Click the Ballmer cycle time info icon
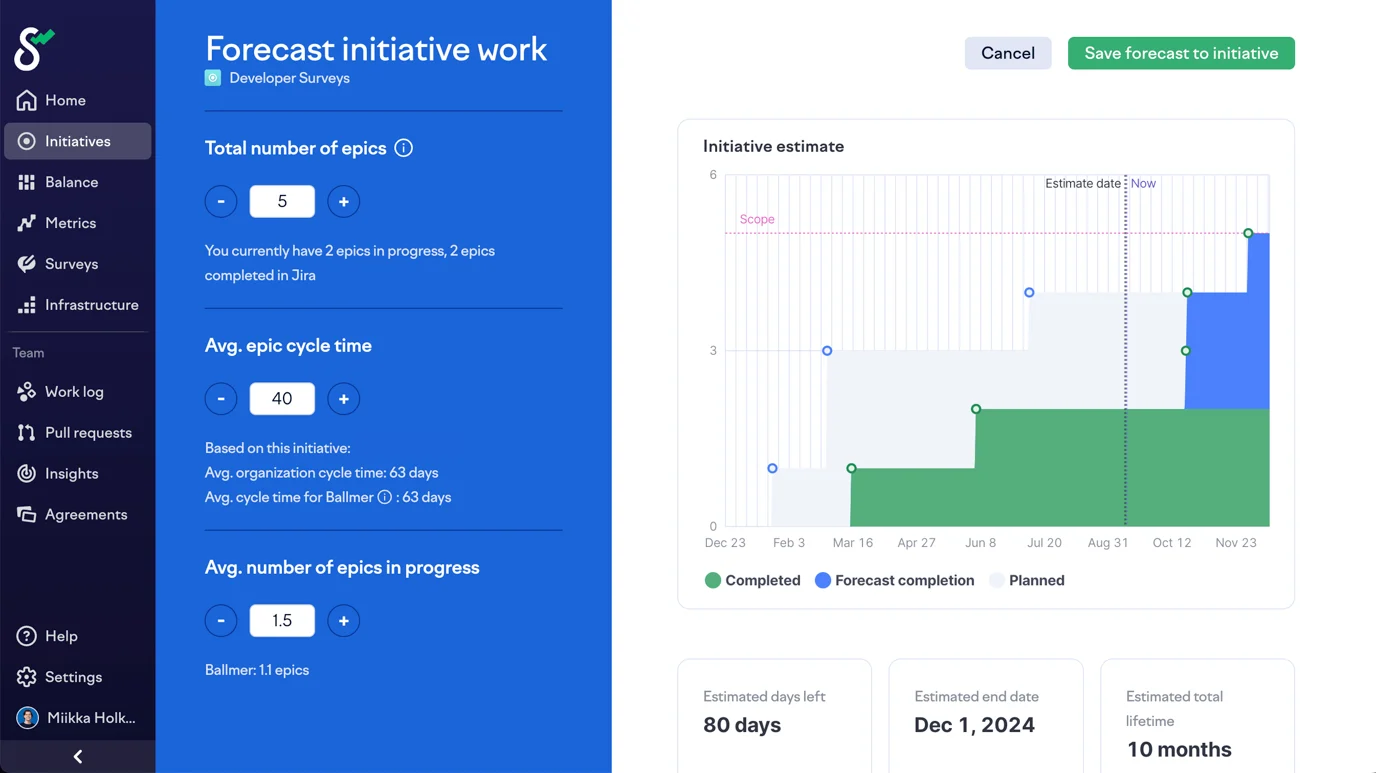Image resolution: width=1376 pixels, height=773 pixels. (385, 497)
